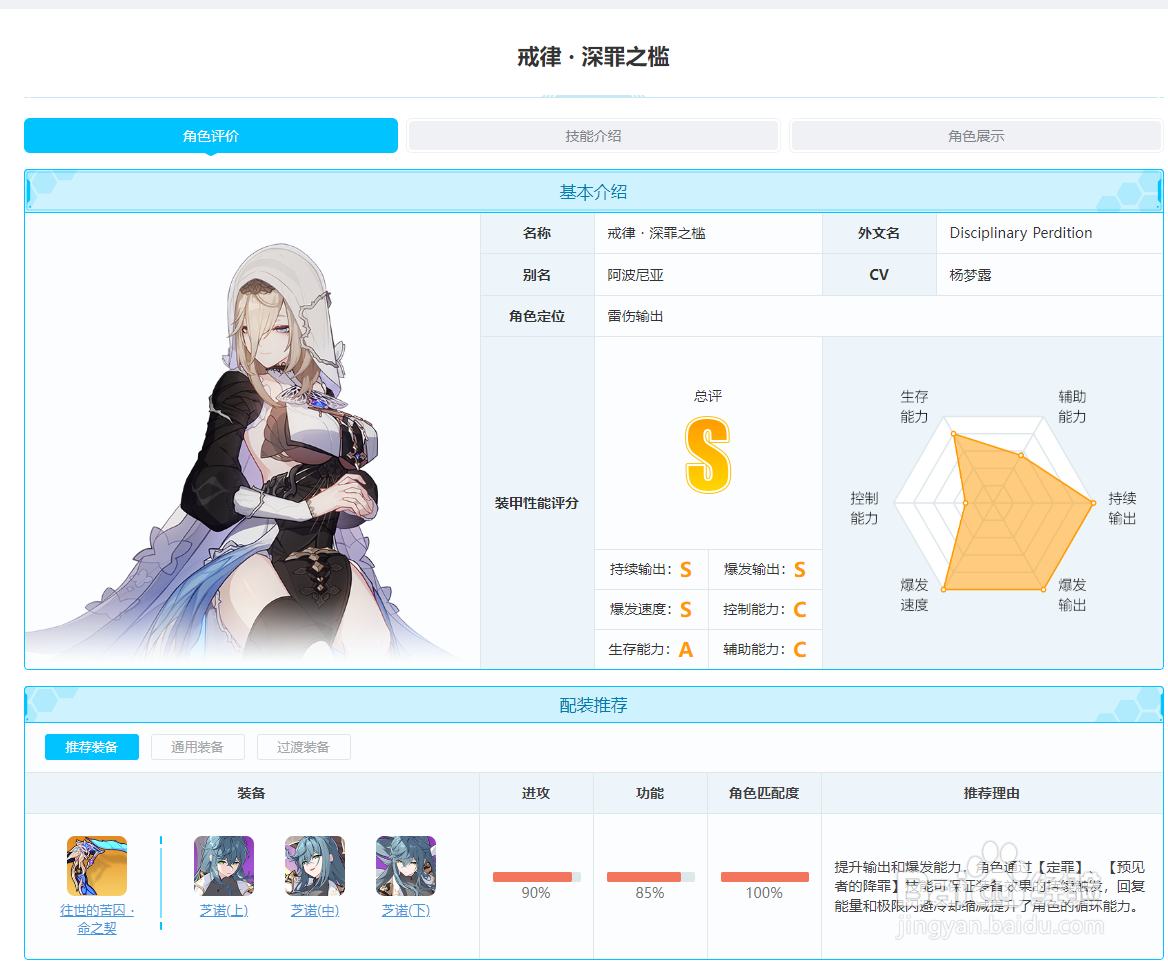Click the 装甲性能评分 label cell
Image resolution: width=1168 pixels, height=966 pixels.
point(537,503)
